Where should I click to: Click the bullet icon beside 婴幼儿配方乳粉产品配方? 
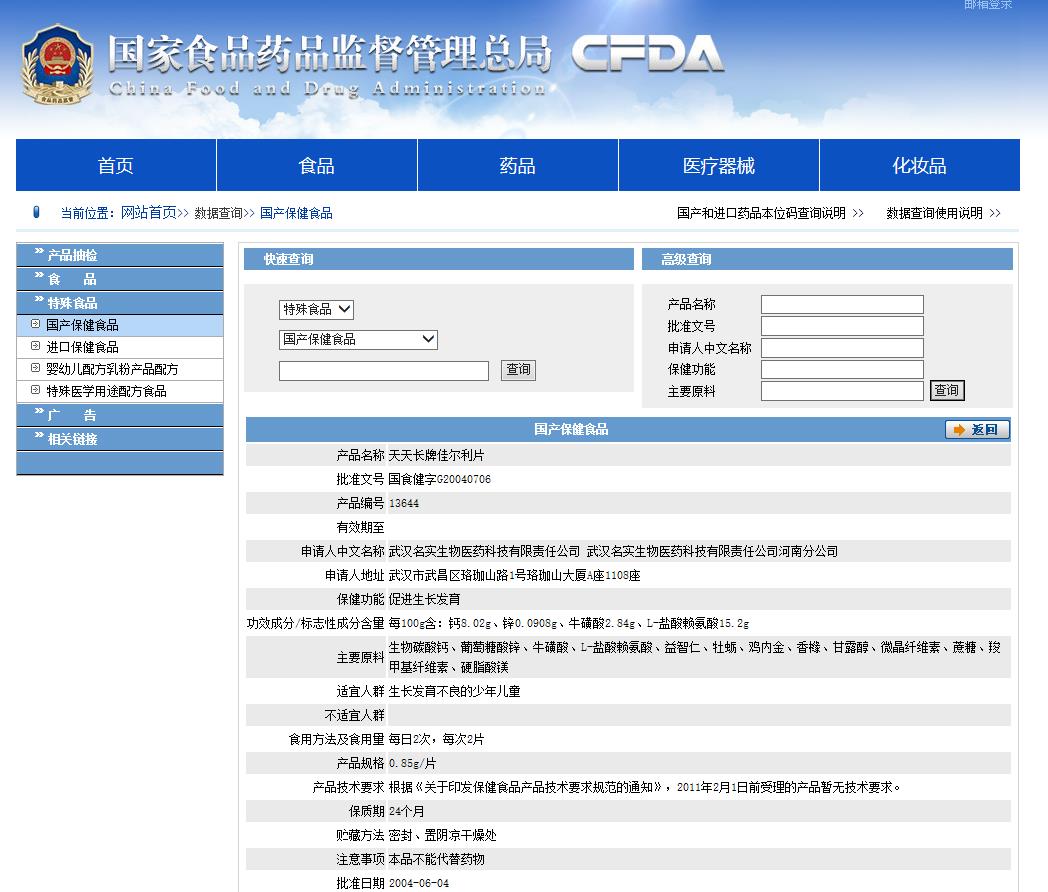[35, 368]
